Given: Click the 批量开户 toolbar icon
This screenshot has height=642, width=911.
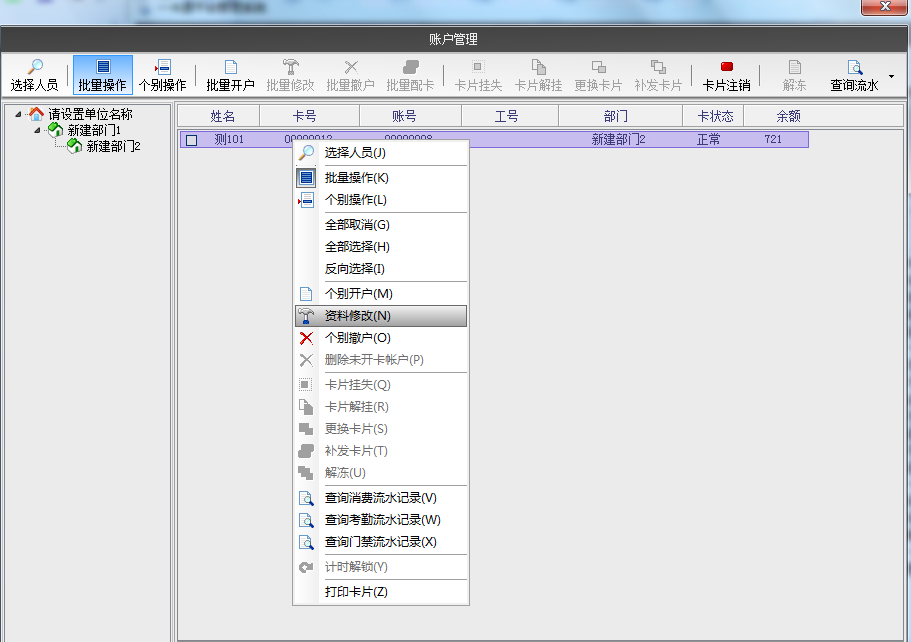Looking at the screenshot, I should 230,67.
